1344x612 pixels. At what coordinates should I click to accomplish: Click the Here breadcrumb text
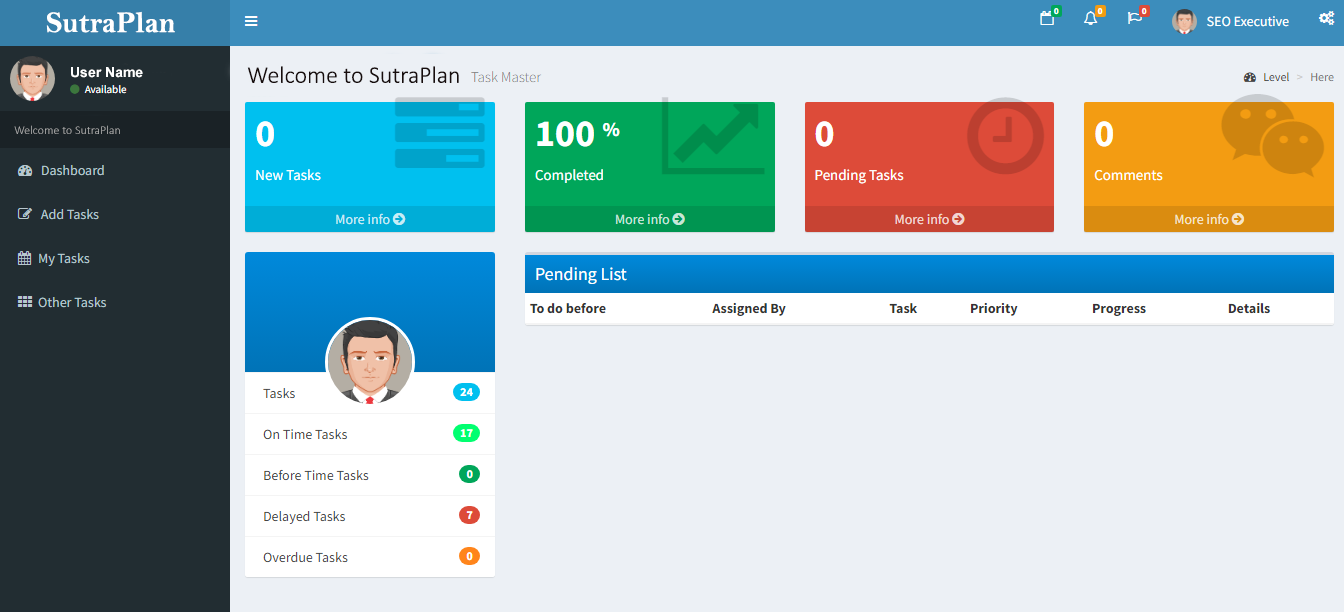pos(1322,77)
